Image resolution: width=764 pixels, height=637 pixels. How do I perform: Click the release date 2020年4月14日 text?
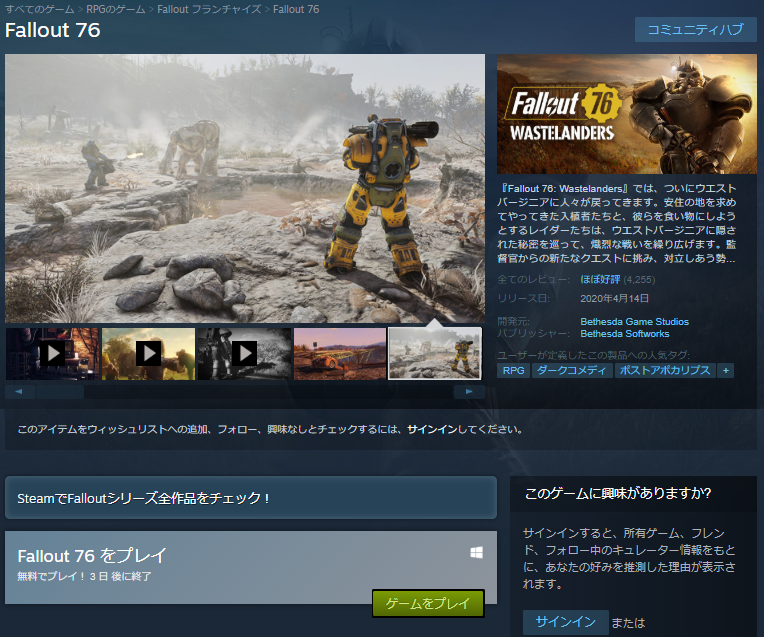614,298
